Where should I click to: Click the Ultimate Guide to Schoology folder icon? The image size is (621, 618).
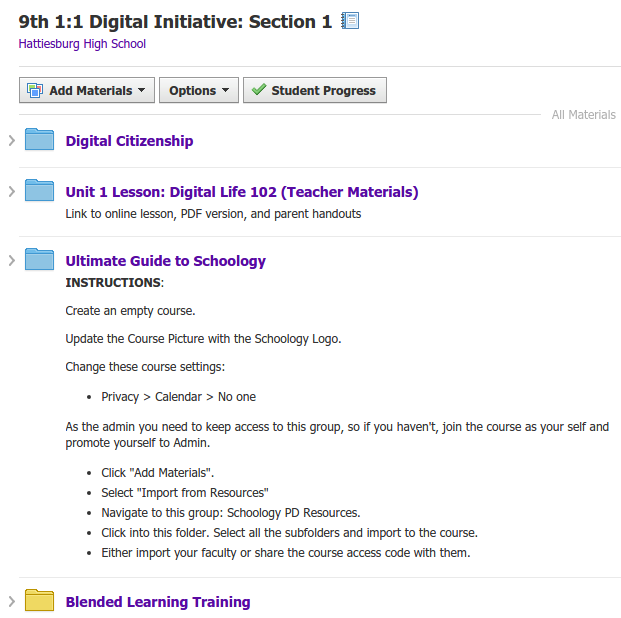(x=39, y=259)
